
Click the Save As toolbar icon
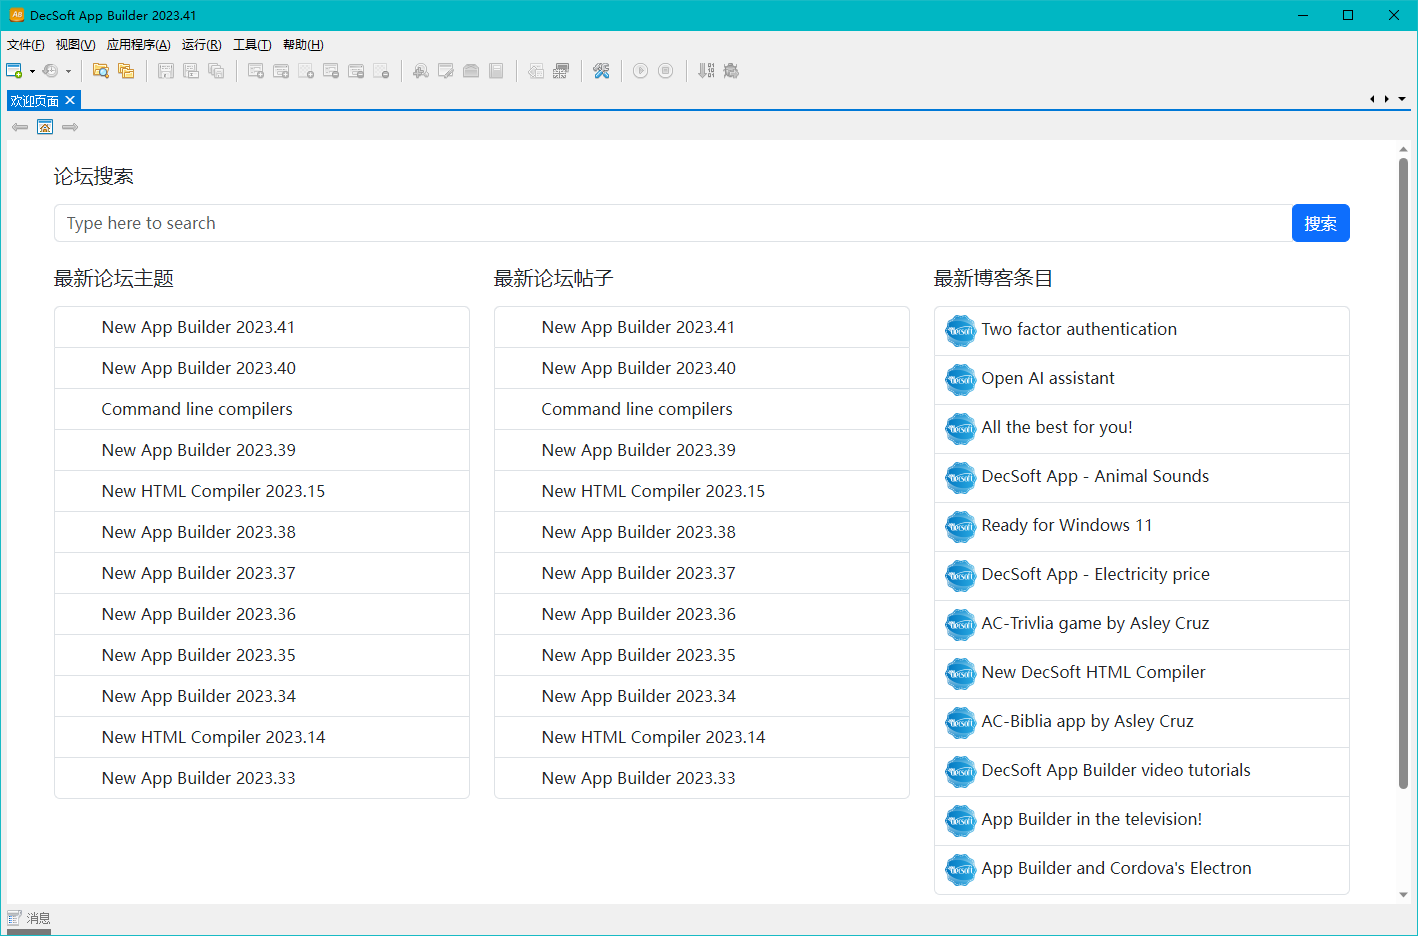click(x=191, y=71)
